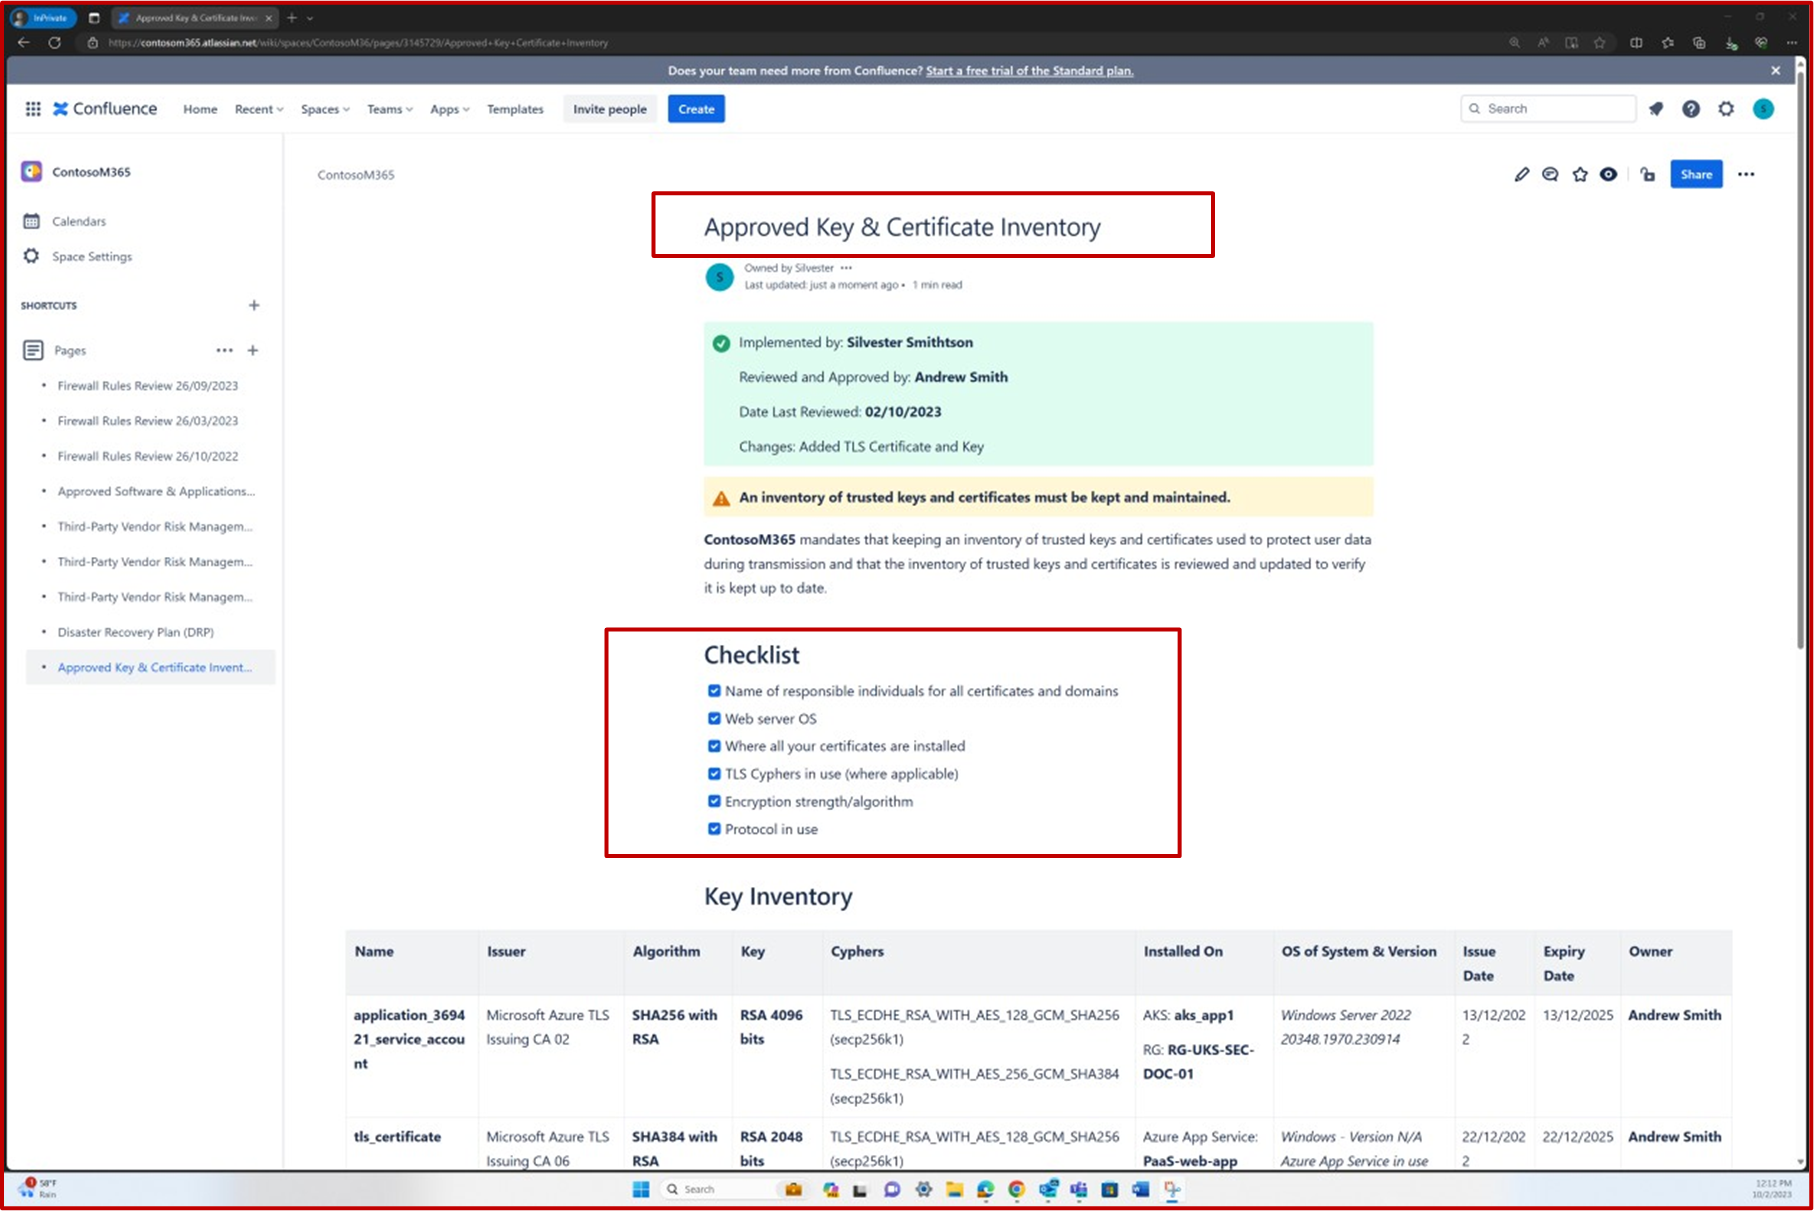
Task: Open the Teams dropdown
Action: tap(389, 109)
